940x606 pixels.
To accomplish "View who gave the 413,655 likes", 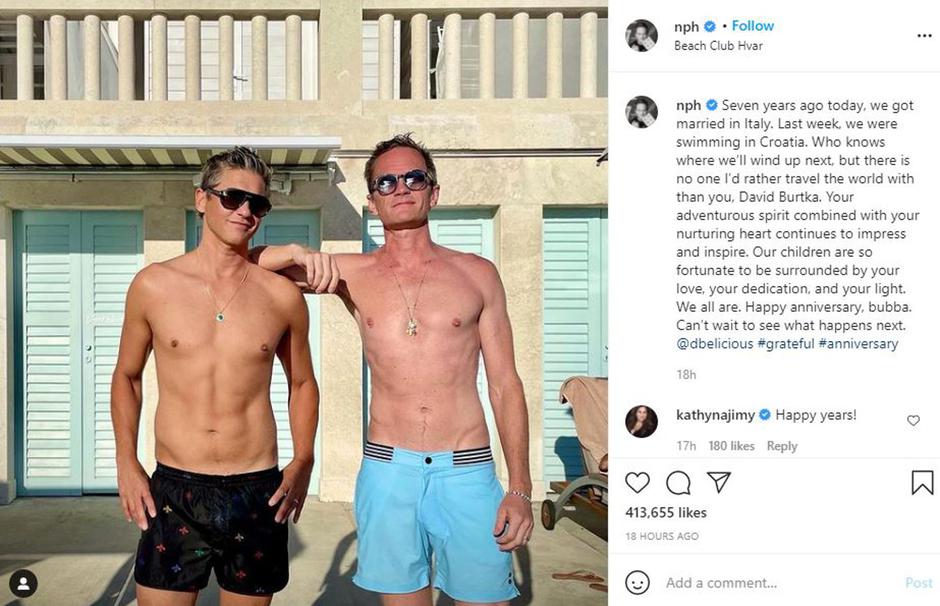I will (x=666, y=512).
